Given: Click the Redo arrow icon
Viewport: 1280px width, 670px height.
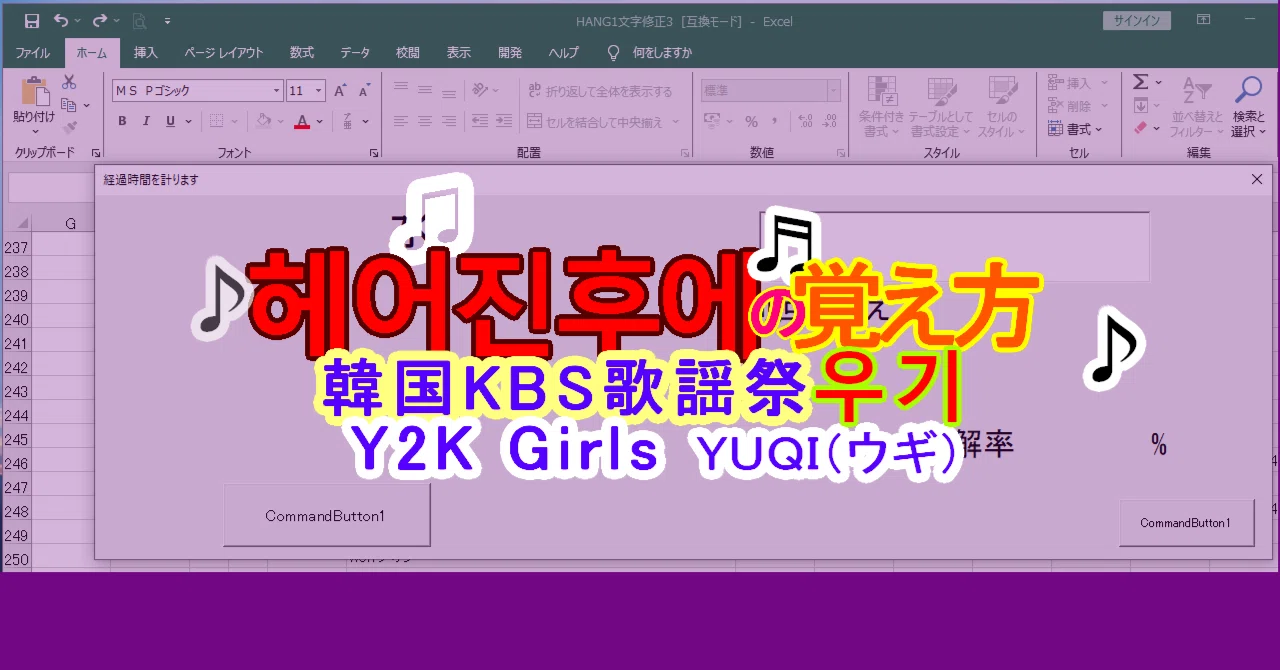Looking at the screenshot, I should (99, 20).
